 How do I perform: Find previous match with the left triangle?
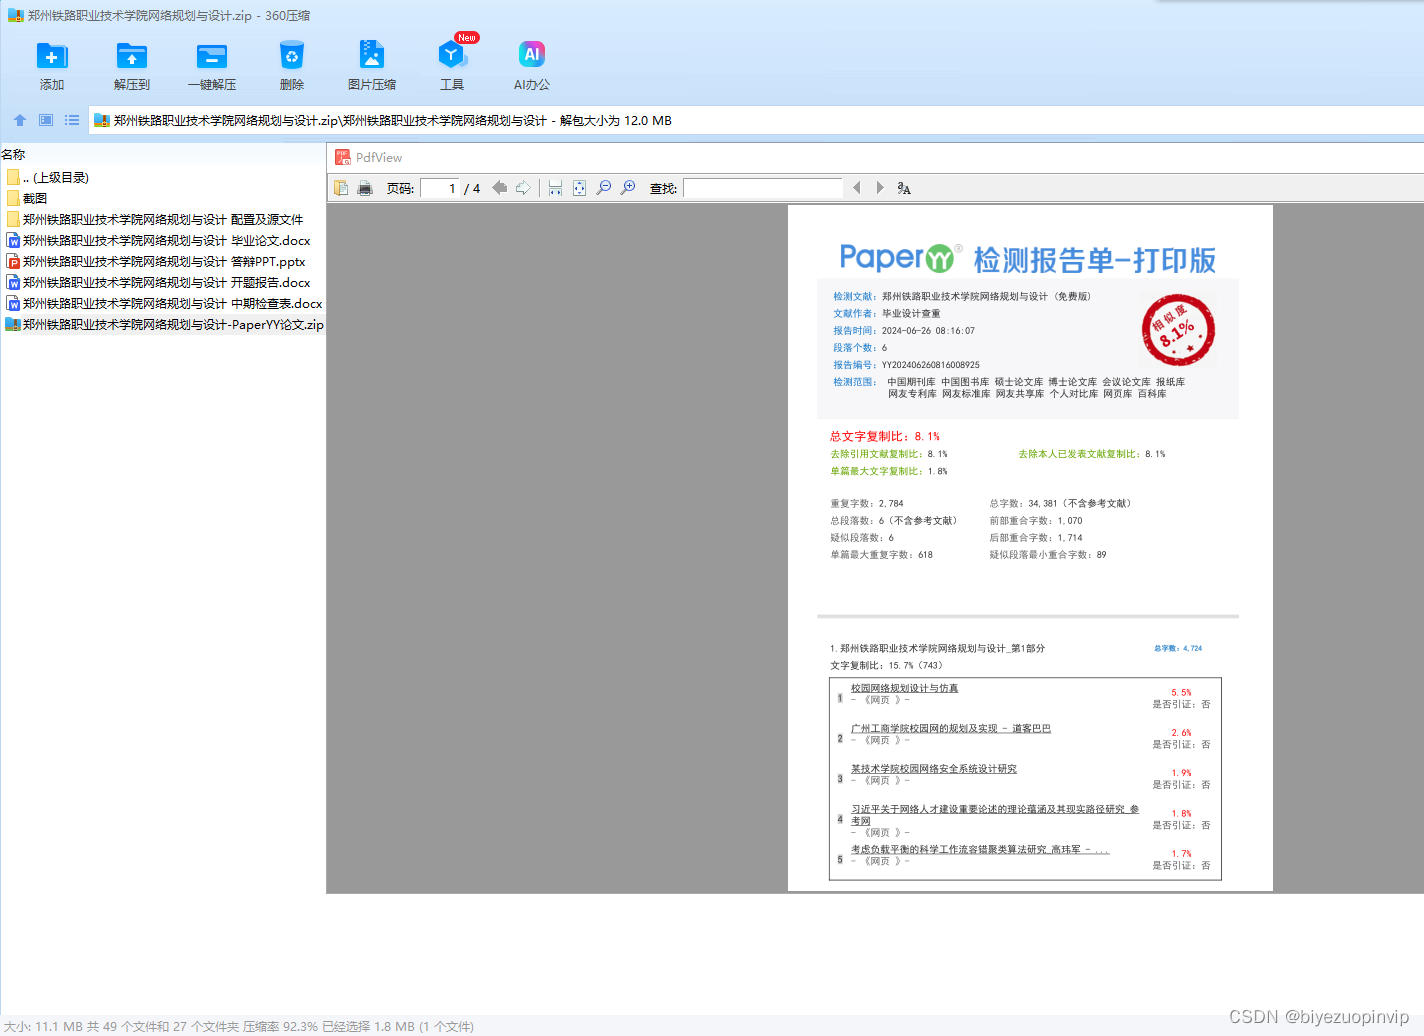[x=856, y=188]
